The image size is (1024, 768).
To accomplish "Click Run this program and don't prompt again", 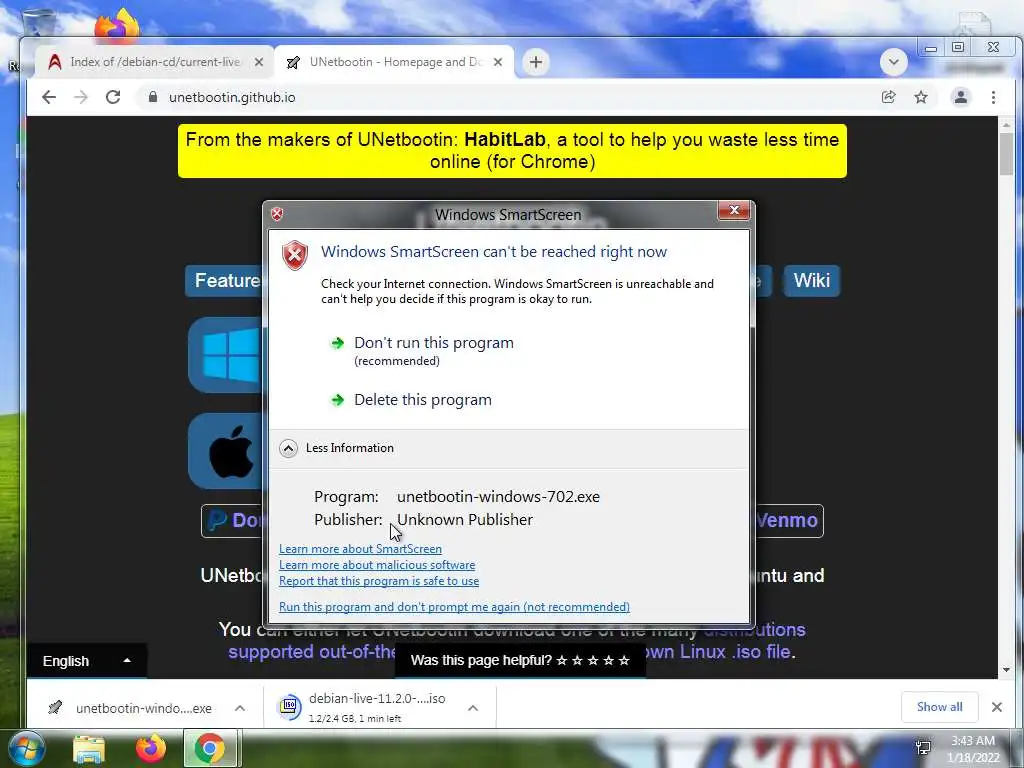I will pyautogui.click(x=455, y=607).
